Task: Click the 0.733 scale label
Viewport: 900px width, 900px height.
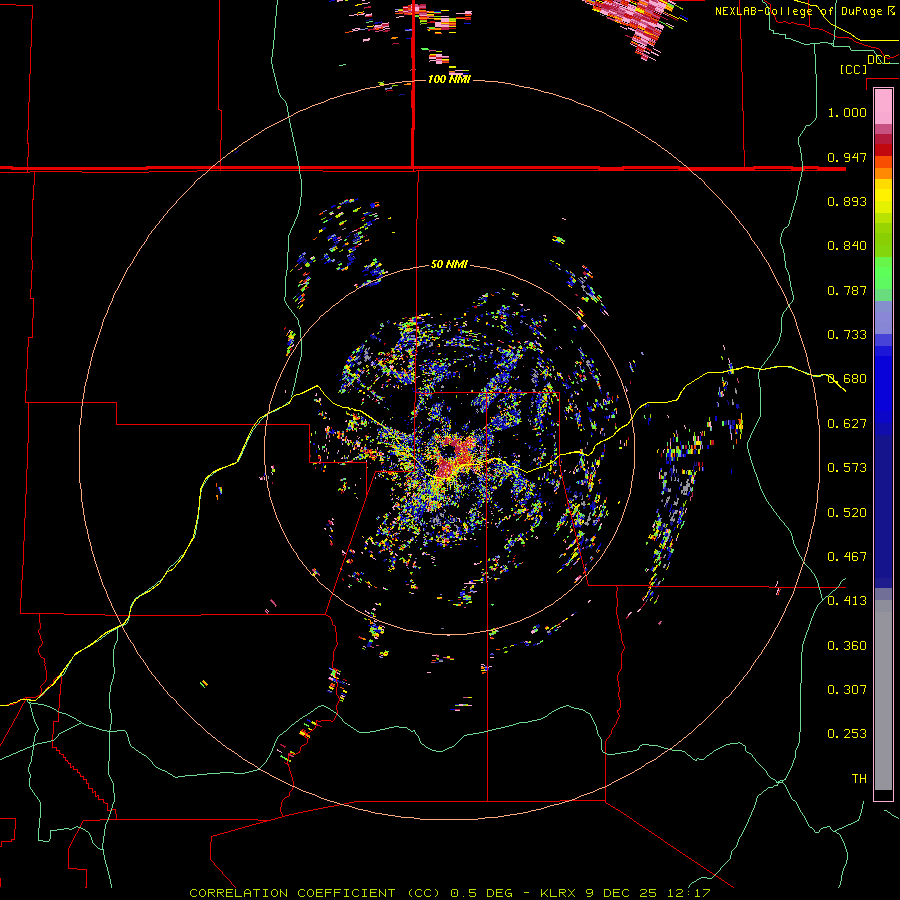Action: [x=847, y=335]
